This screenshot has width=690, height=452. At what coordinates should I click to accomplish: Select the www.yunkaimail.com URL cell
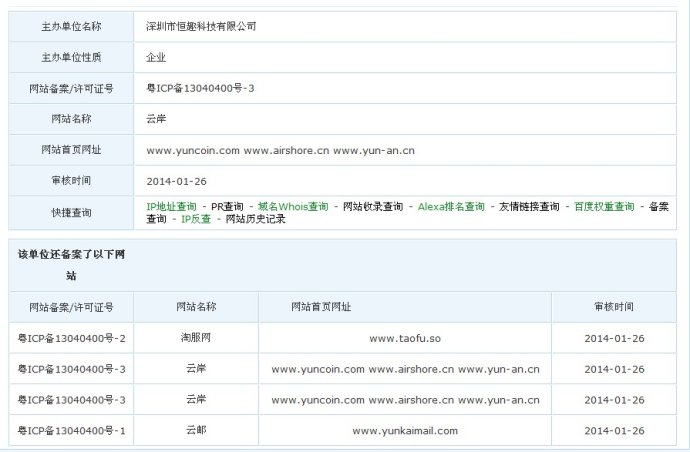click(405, 430)
